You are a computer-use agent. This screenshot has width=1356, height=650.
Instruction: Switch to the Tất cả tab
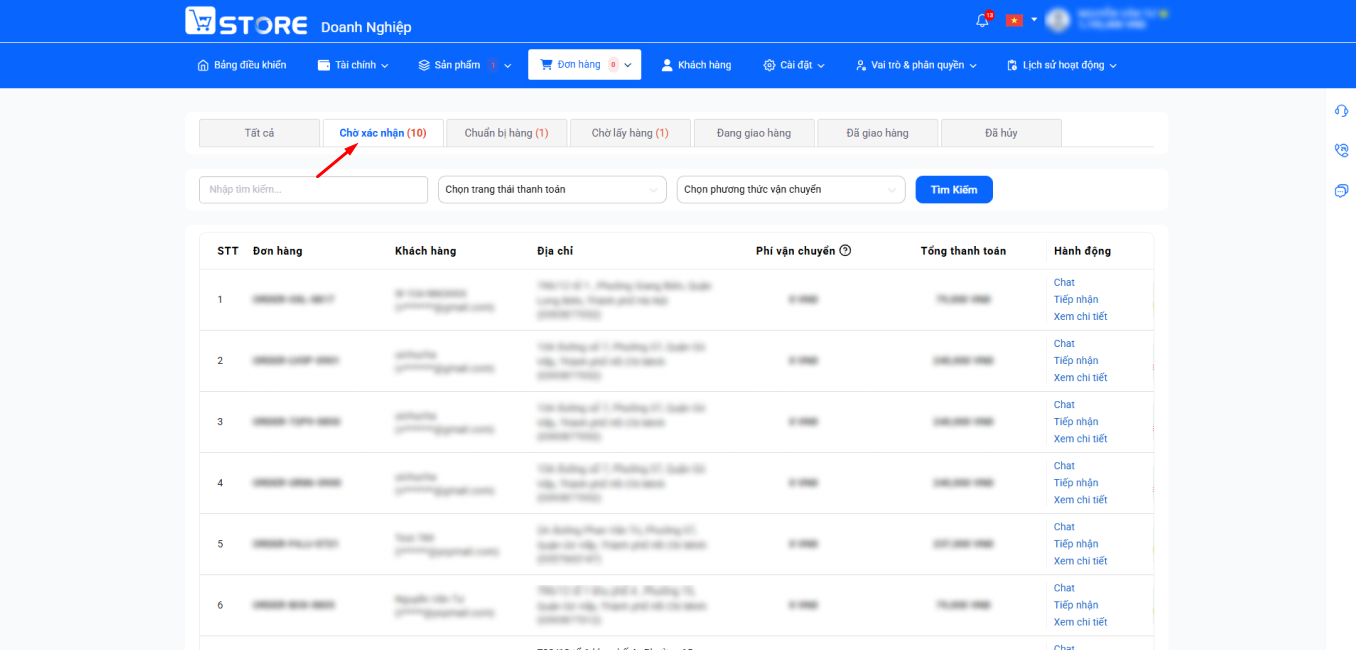[x=260, y=133]
